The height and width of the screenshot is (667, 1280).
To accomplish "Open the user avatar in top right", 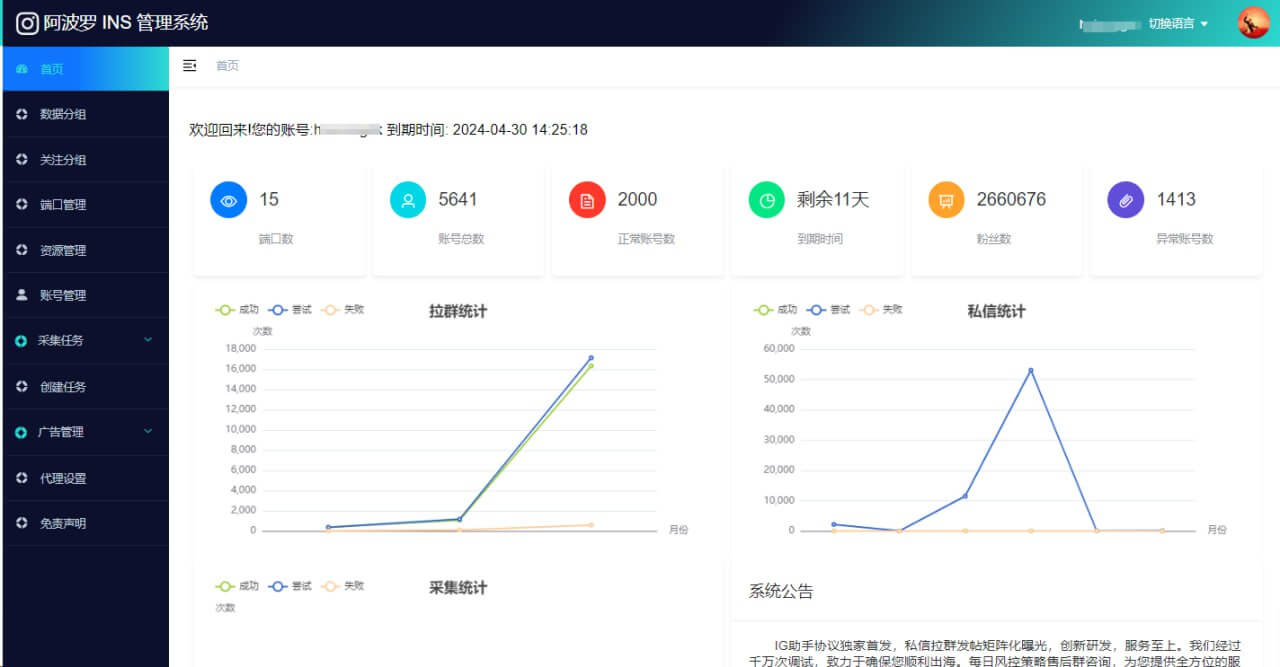I will tap(1253, 23).
